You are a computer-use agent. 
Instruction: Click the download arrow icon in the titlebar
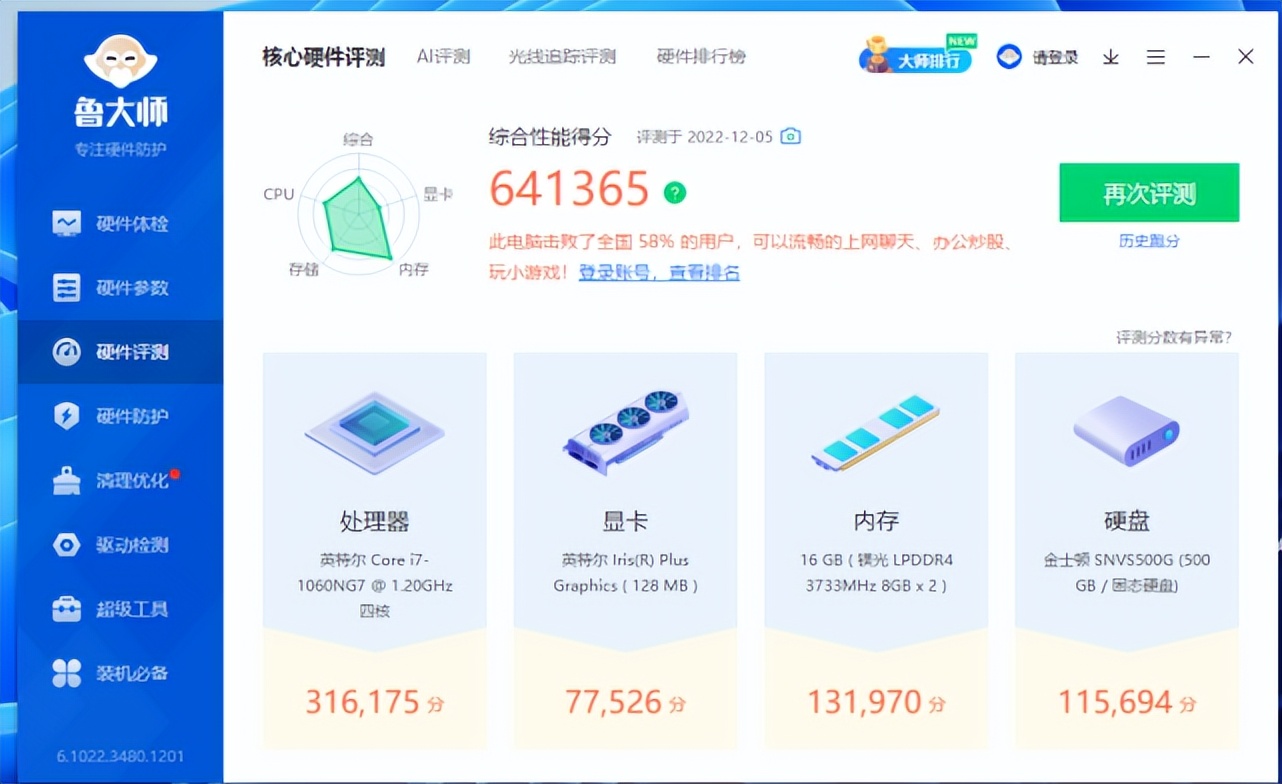[1110, 57]
